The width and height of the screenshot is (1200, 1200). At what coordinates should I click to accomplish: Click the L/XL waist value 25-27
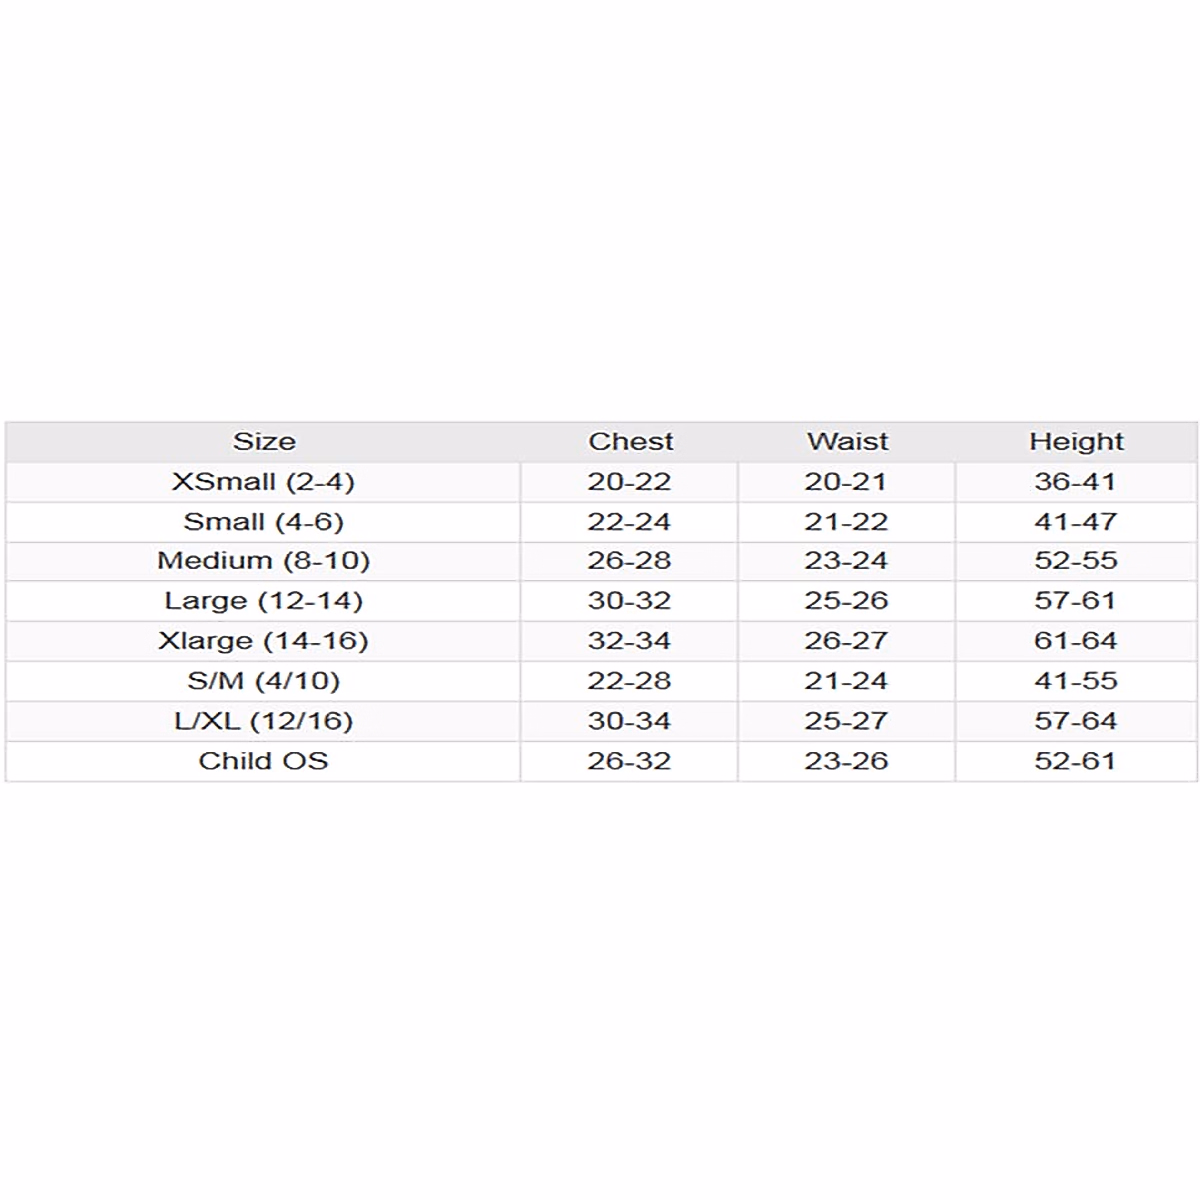[x=846, y=720]
